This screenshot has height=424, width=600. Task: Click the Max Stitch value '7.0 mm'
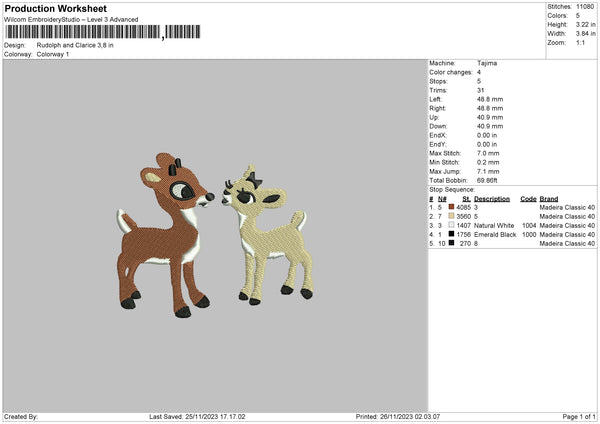[488, 153]
